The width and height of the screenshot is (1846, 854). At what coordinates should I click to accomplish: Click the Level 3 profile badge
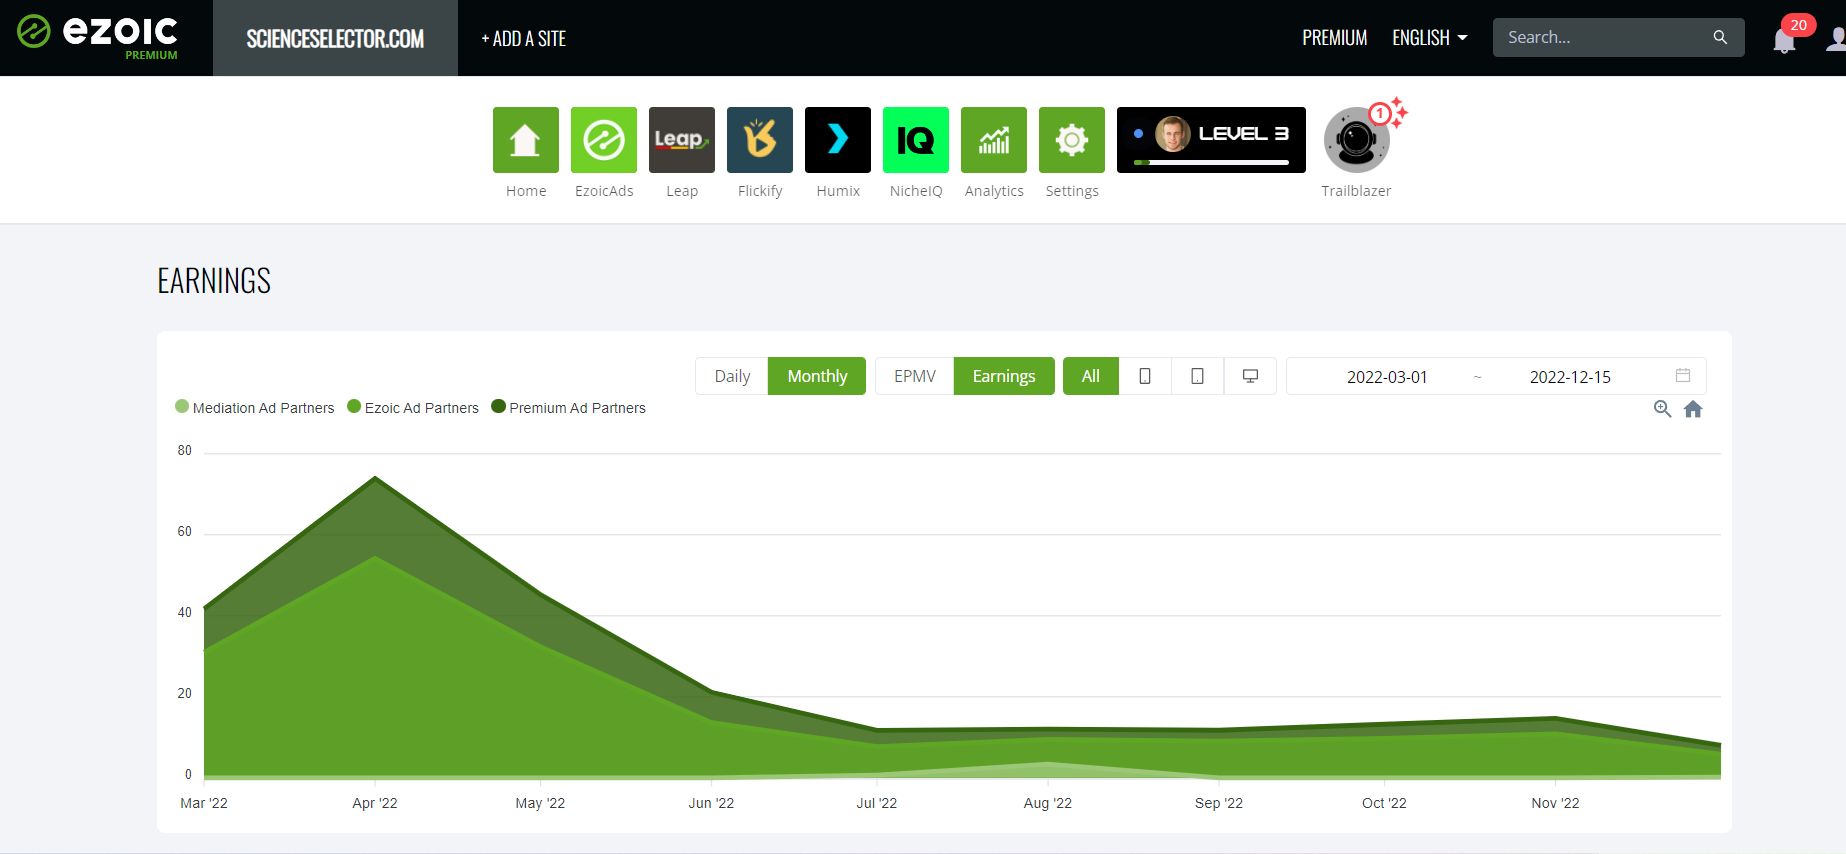(1211, 140)
